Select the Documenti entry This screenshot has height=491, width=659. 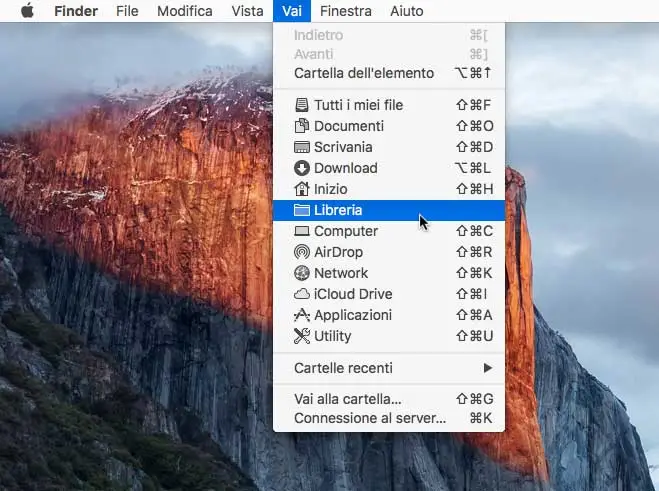click(x=389, y=126)
